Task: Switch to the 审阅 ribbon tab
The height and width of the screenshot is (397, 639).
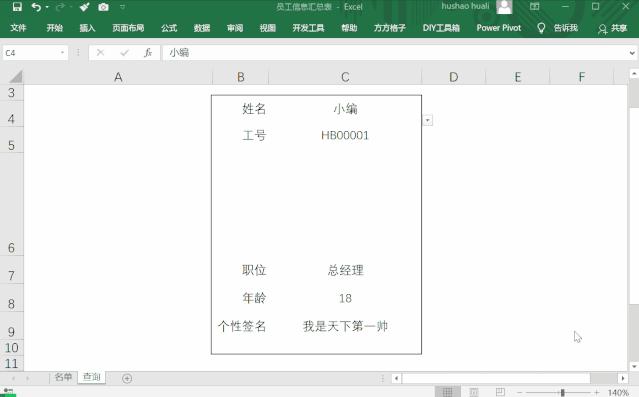Action: pos(235,28)
